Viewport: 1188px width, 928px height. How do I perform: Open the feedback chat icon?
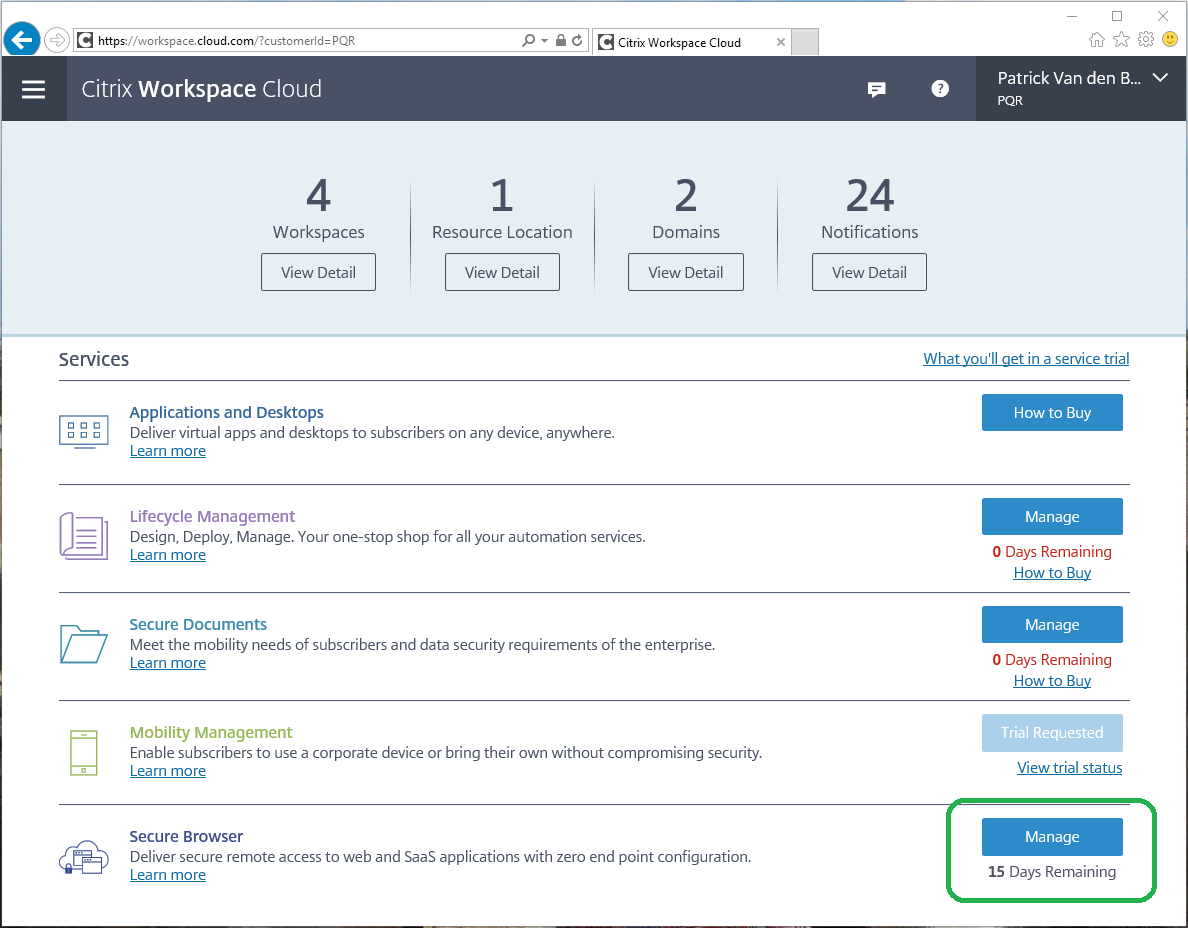click(x=877, y=89)
